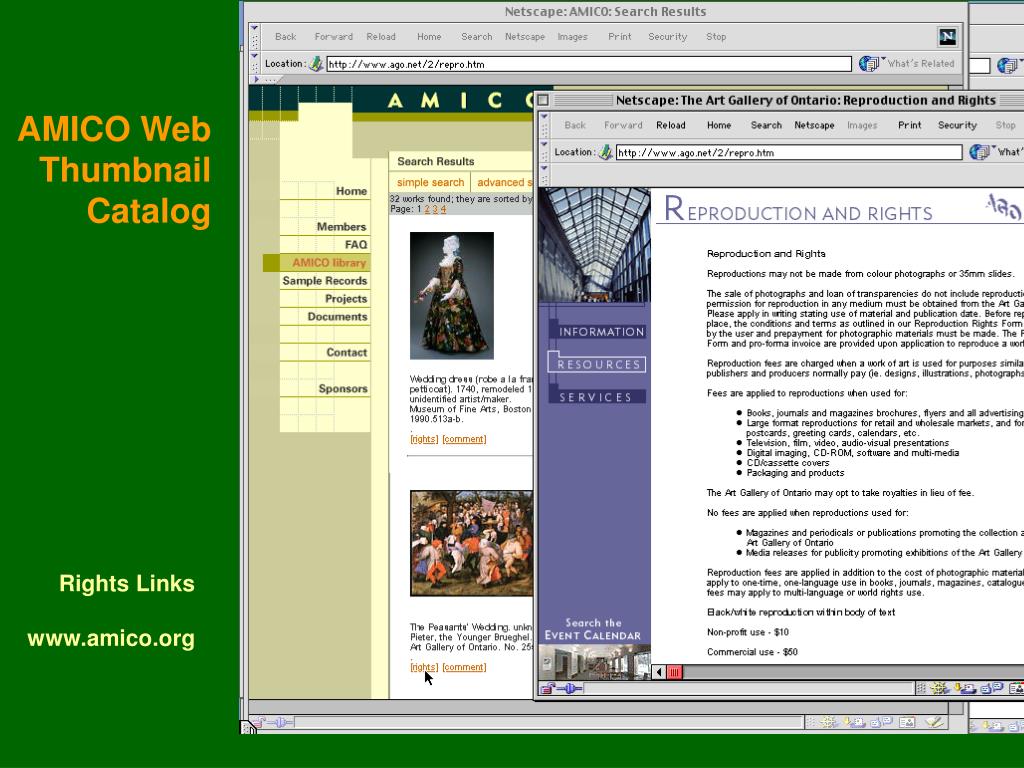This screenshot has height=768, width=1024.
Task: Open Projects in AMICO navigation
Action: point(346,298)
